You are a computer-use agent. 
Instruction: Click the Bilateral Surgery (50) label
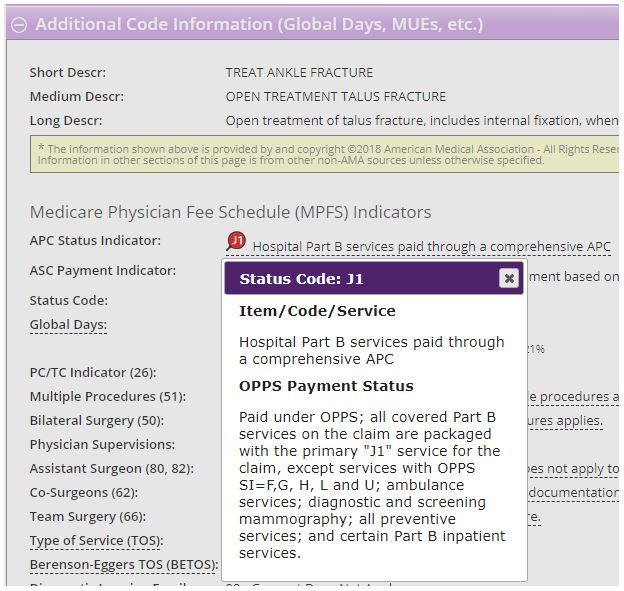coord(97,421)
